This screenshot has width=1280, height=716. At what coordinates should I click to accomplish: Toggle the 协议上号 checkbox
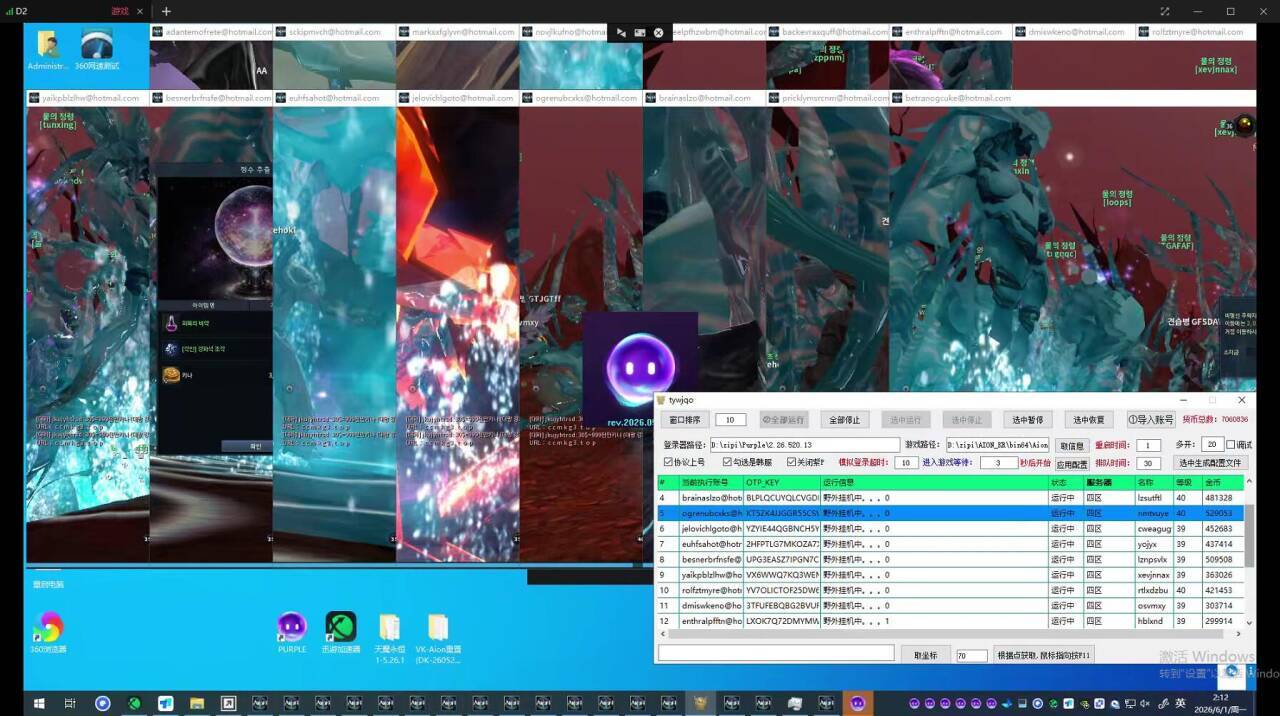[x=685, y=462]
